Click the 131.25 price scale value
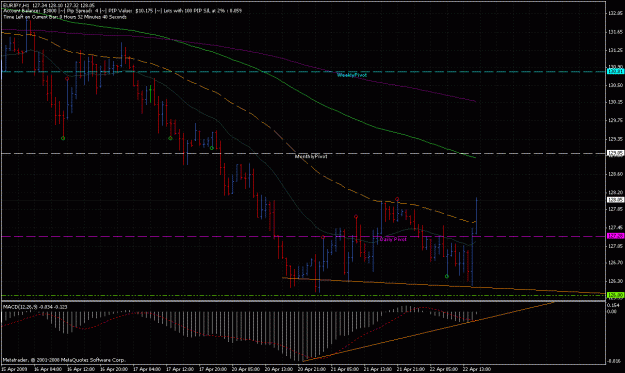 point(616,50)
